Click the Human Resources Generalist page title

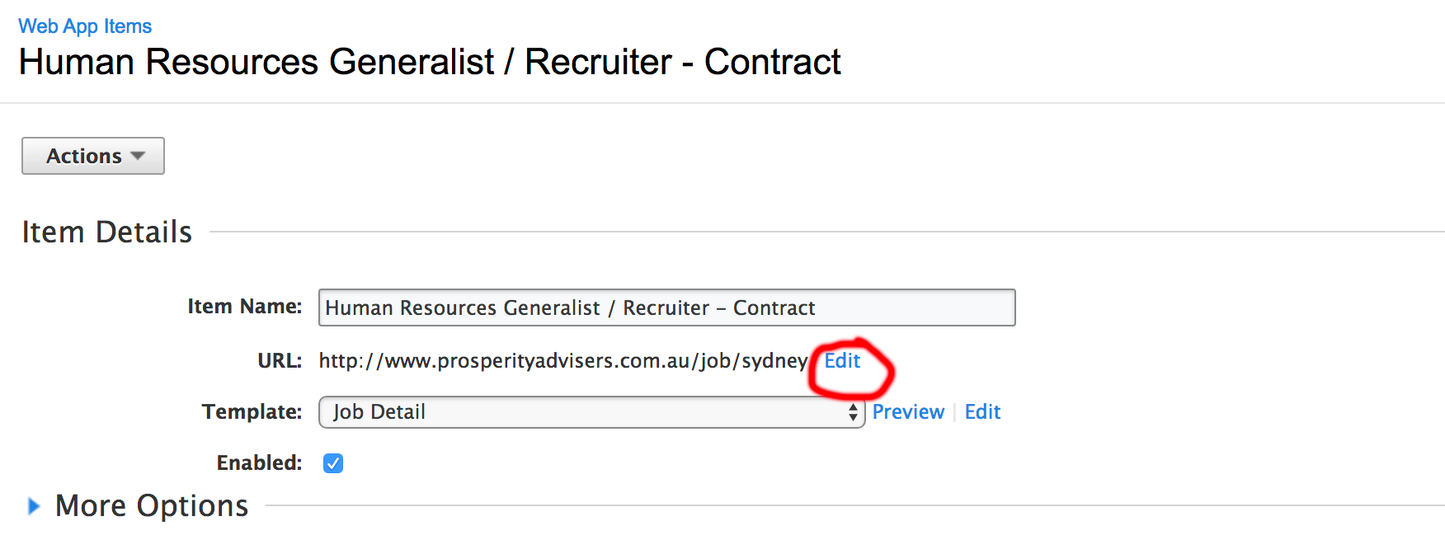pyautogui.click(x=430, y=63)
